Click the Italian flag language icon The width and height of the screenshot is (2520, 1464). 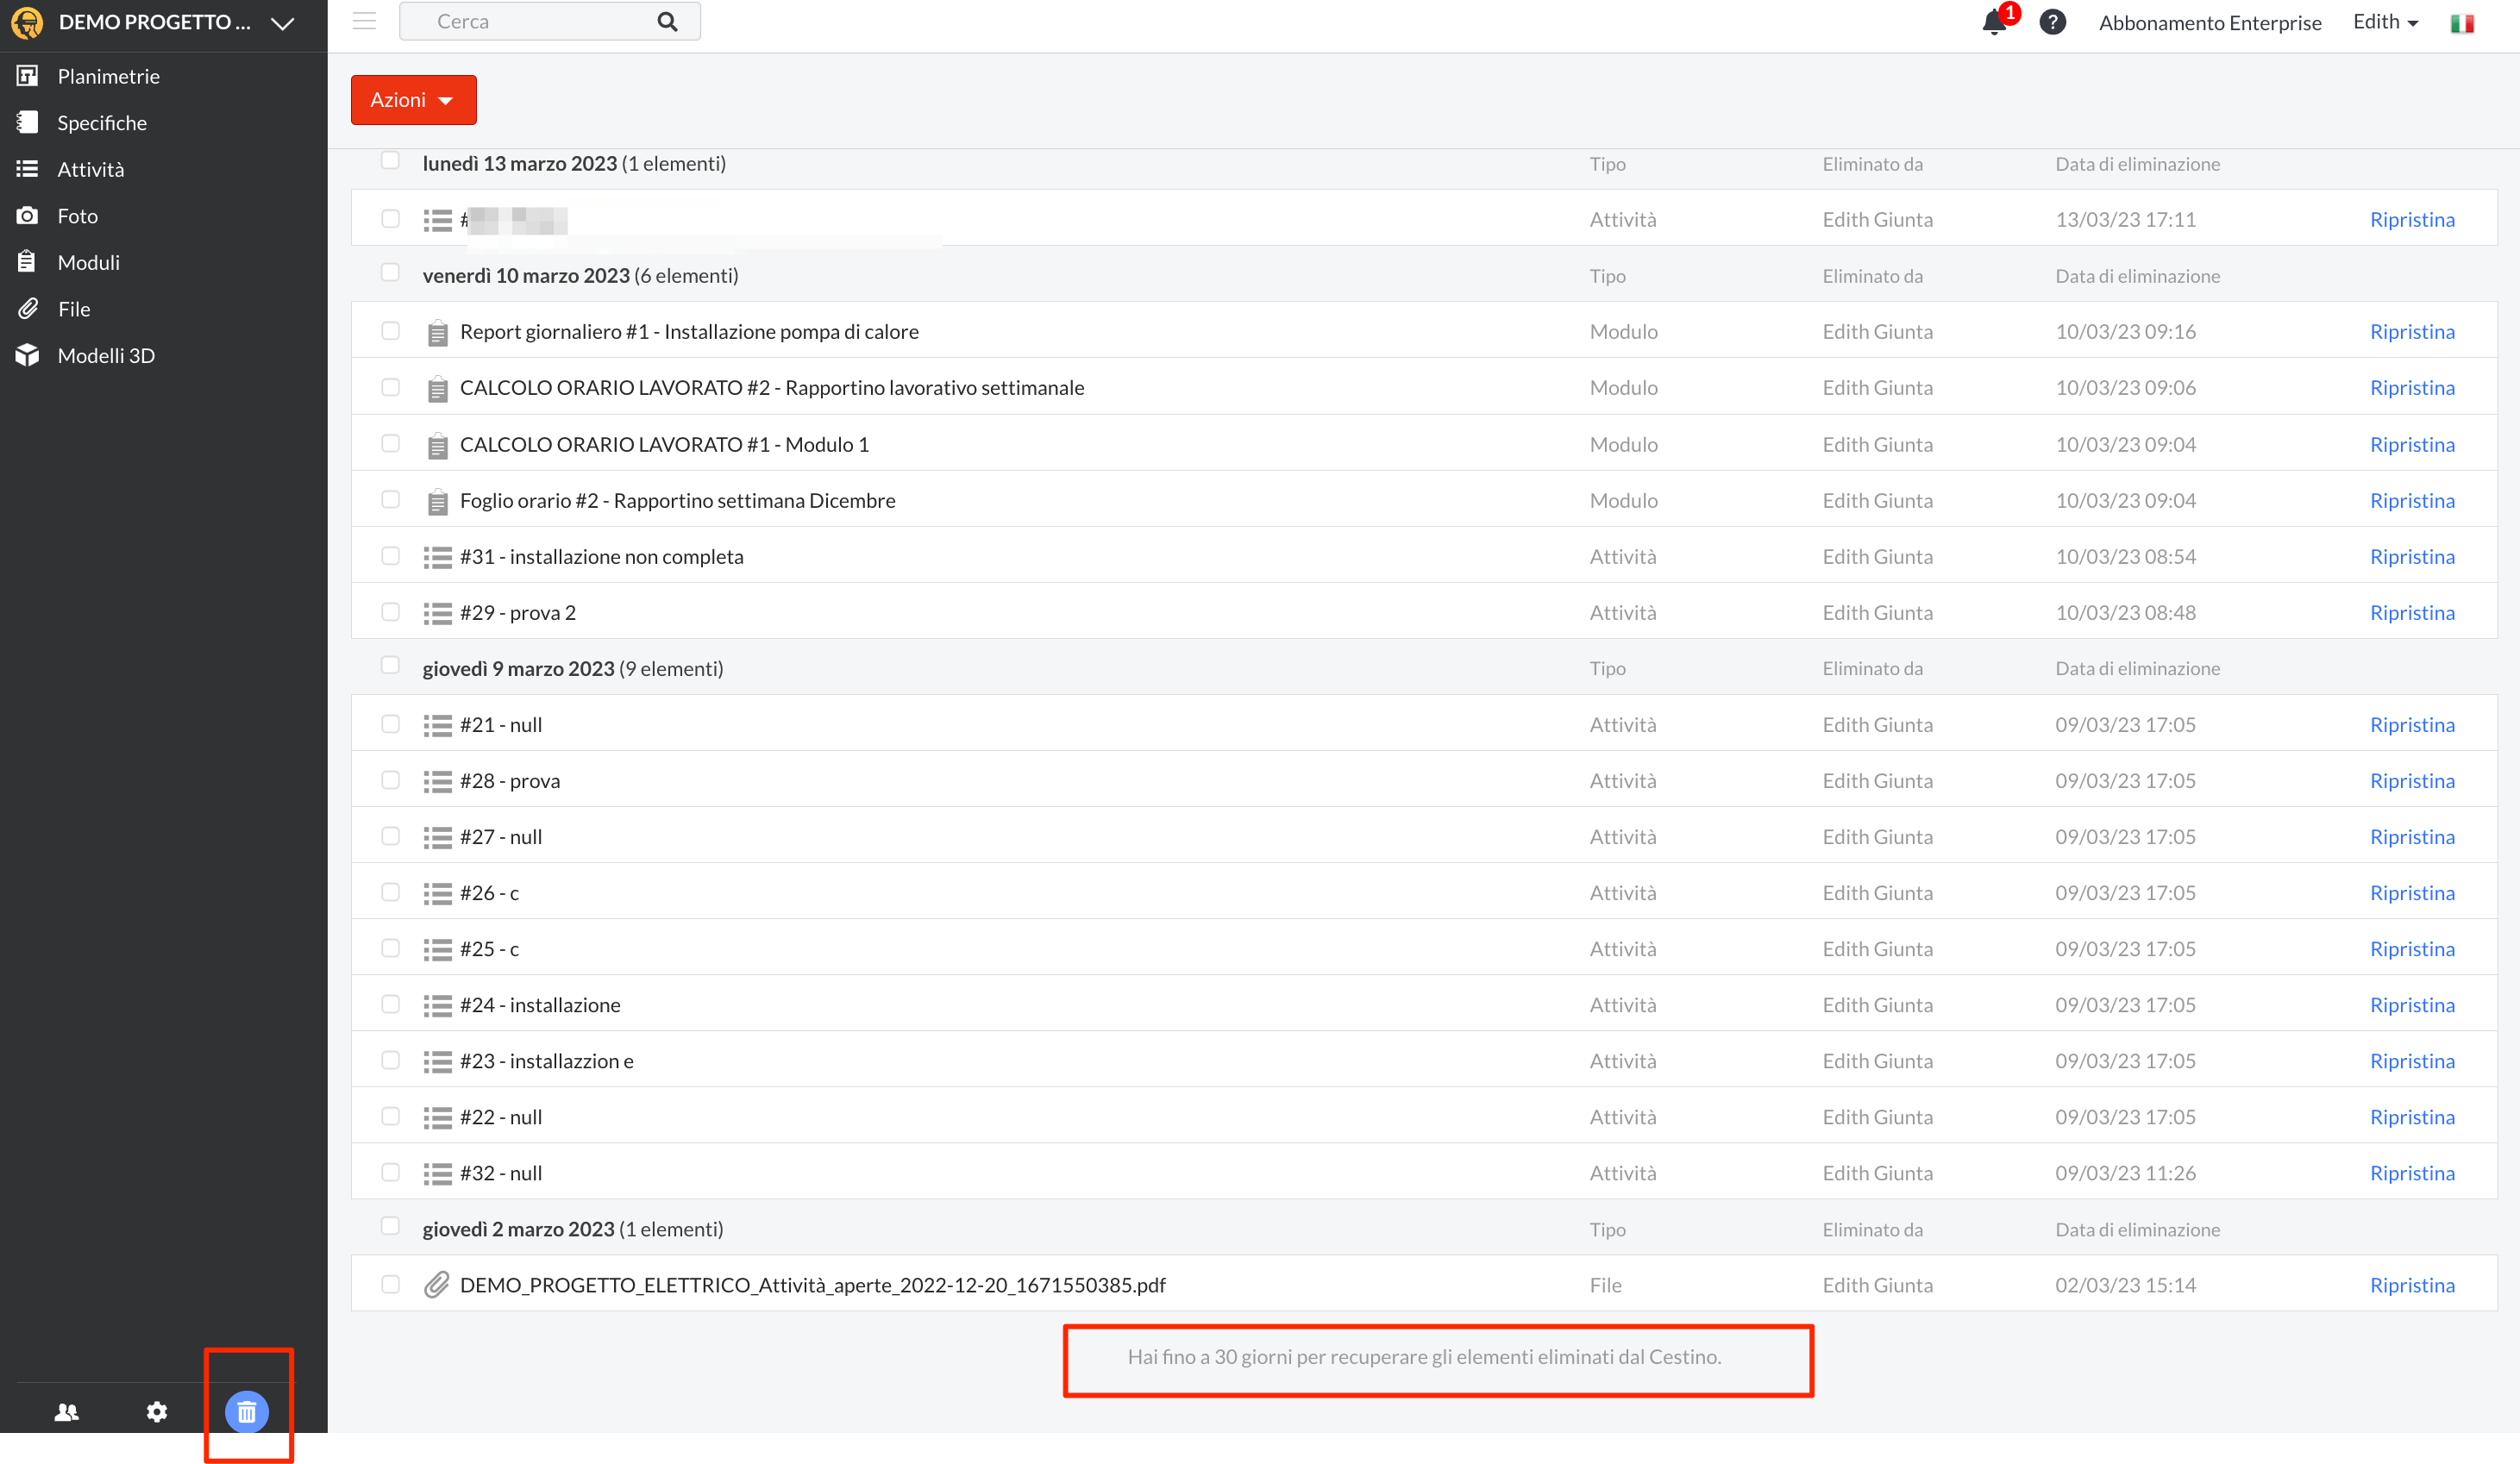coord(2461,23)
